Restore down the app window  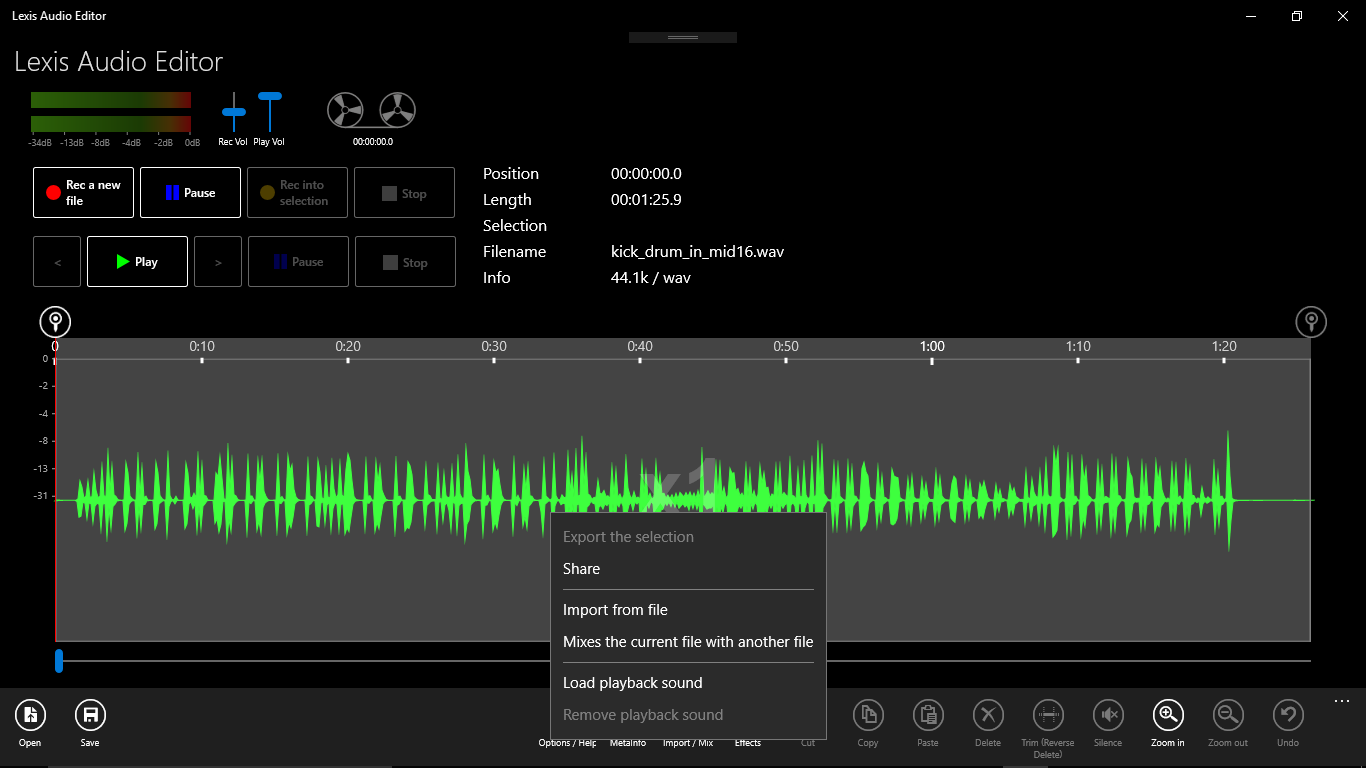tap(1297, 16)
